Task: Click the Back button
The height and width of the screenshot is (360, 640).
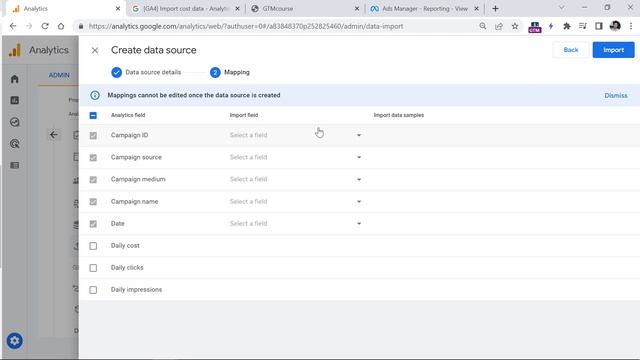Action: 571,50
